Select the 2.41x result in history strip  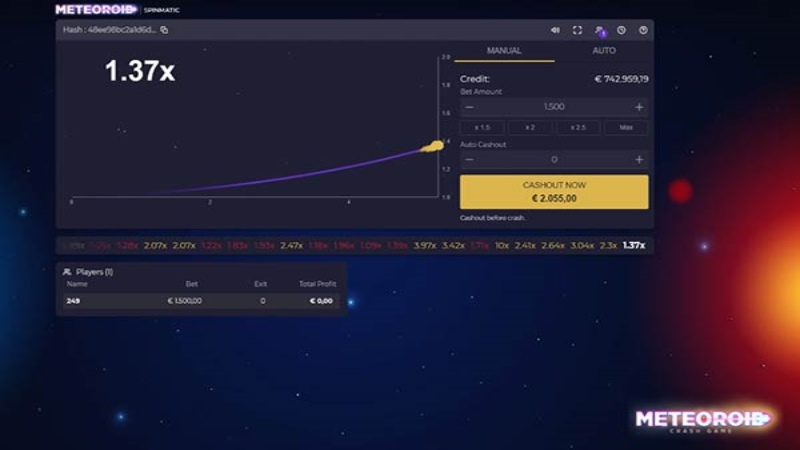[524, 245]
